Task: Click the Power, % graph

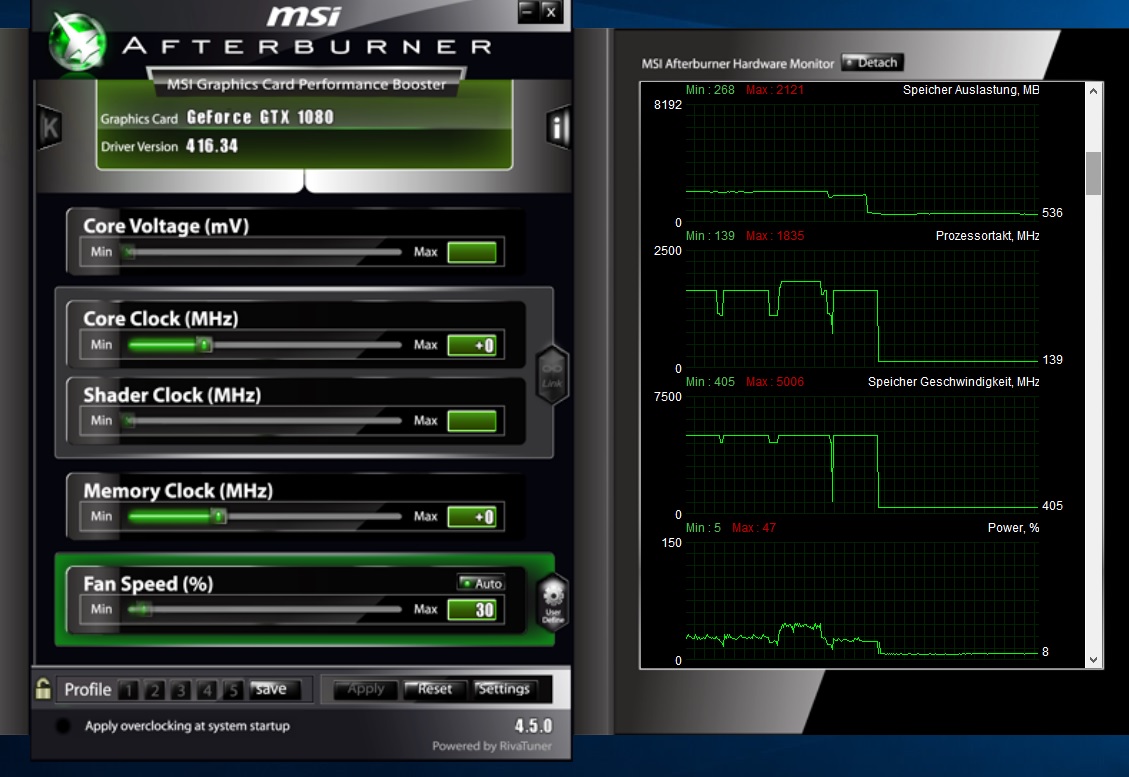Action: click(x=862, y=601)
